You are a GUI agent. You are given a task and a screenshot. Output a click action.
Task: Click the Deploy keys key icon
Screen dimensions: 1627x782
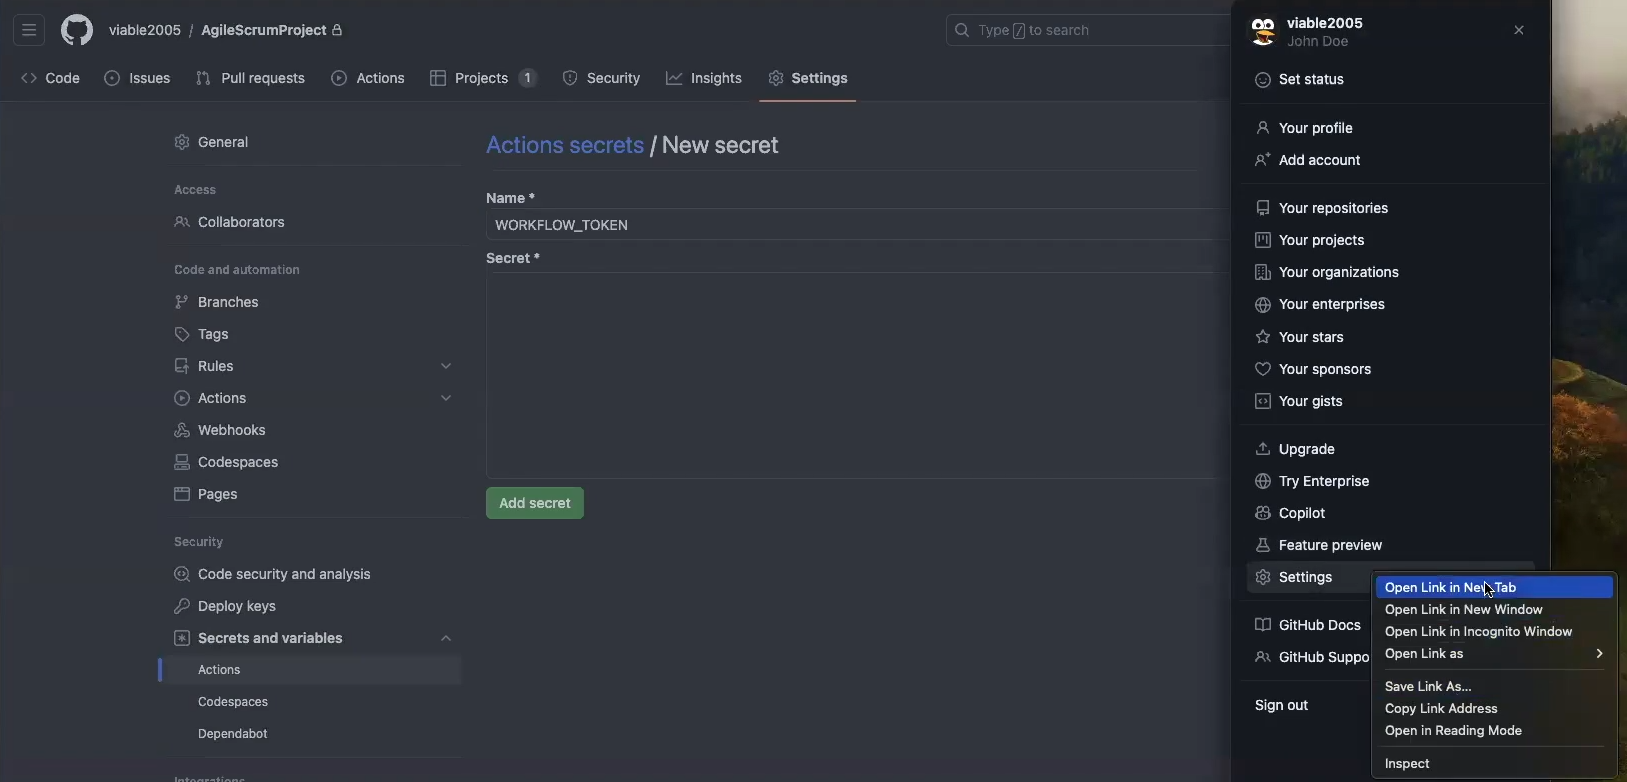182,606
